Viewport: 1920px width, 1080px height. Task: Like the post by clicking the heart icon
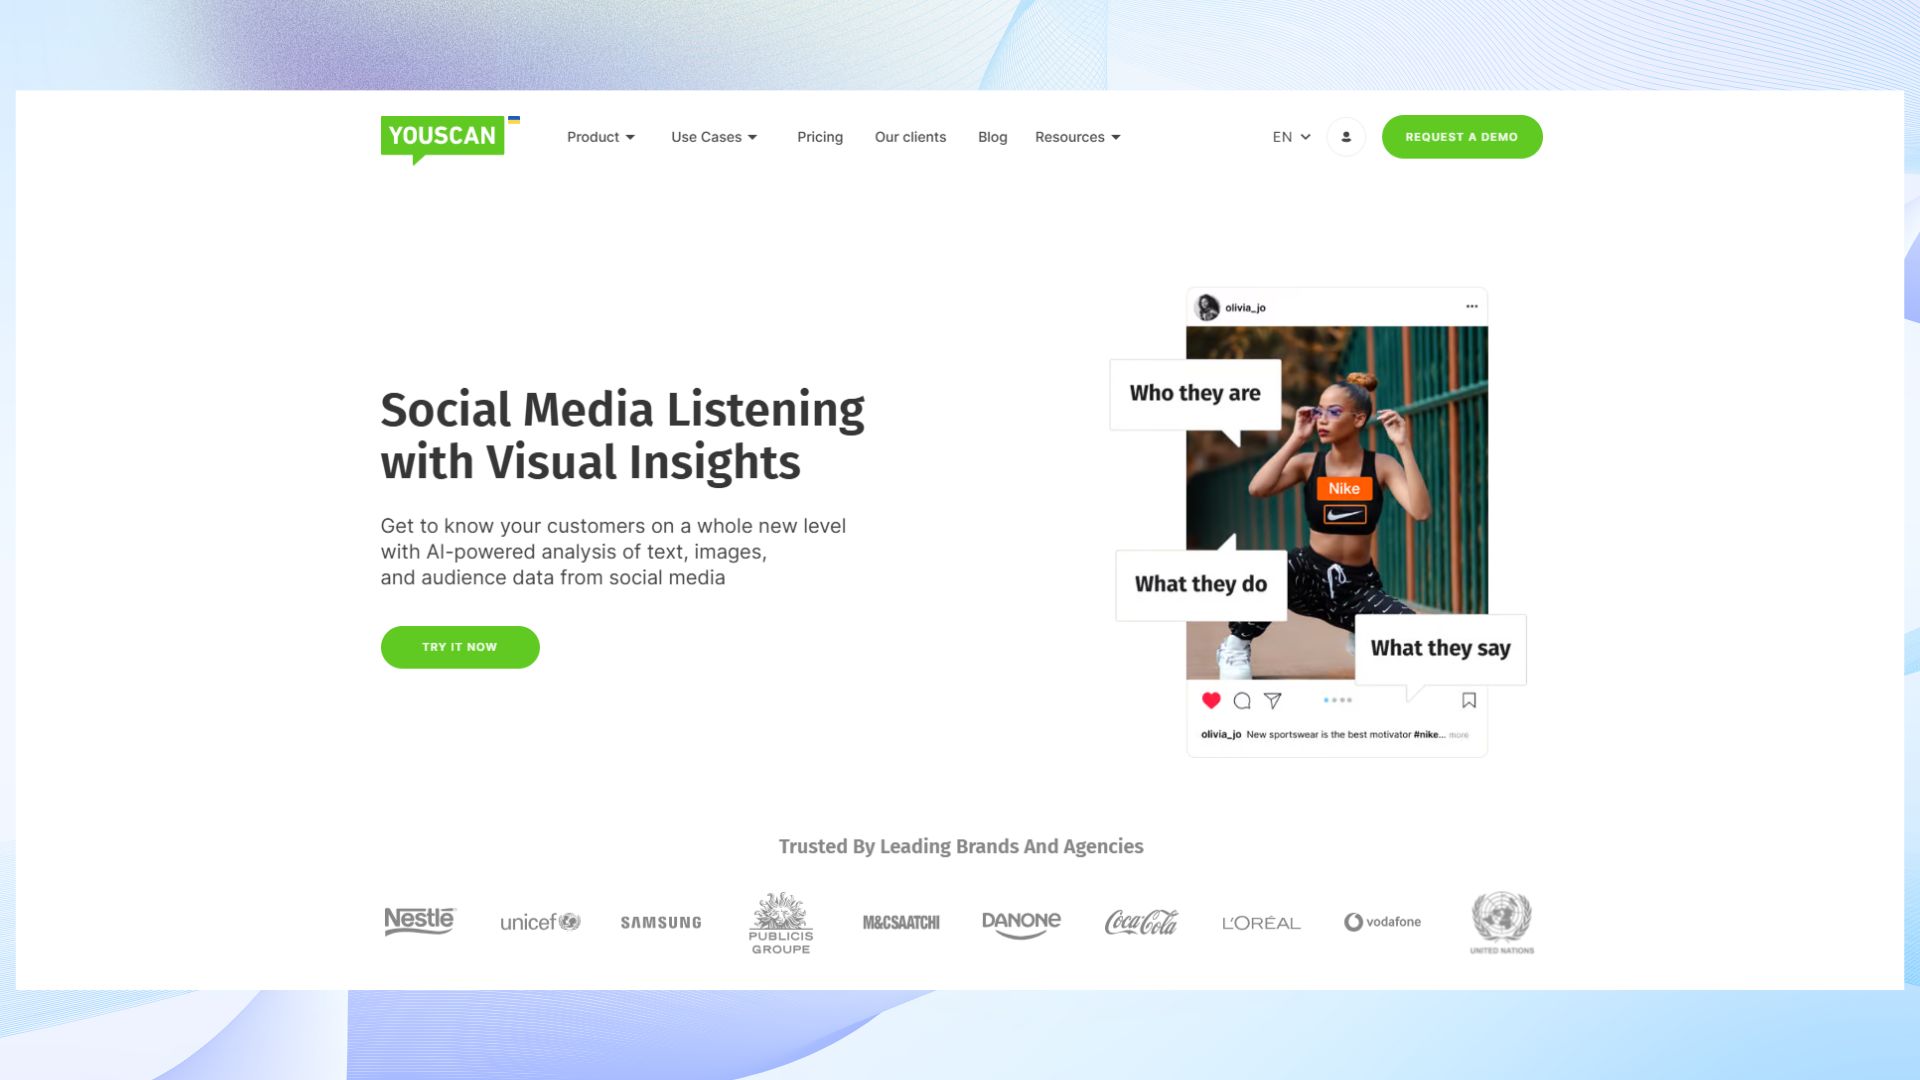1210,700
